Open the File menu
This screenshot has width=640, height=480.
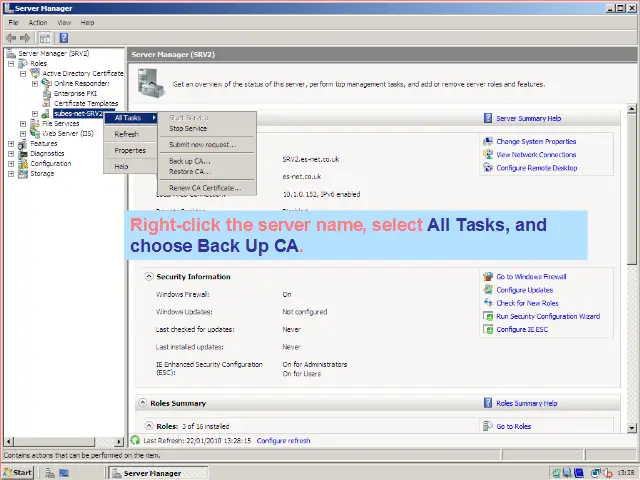13,22
